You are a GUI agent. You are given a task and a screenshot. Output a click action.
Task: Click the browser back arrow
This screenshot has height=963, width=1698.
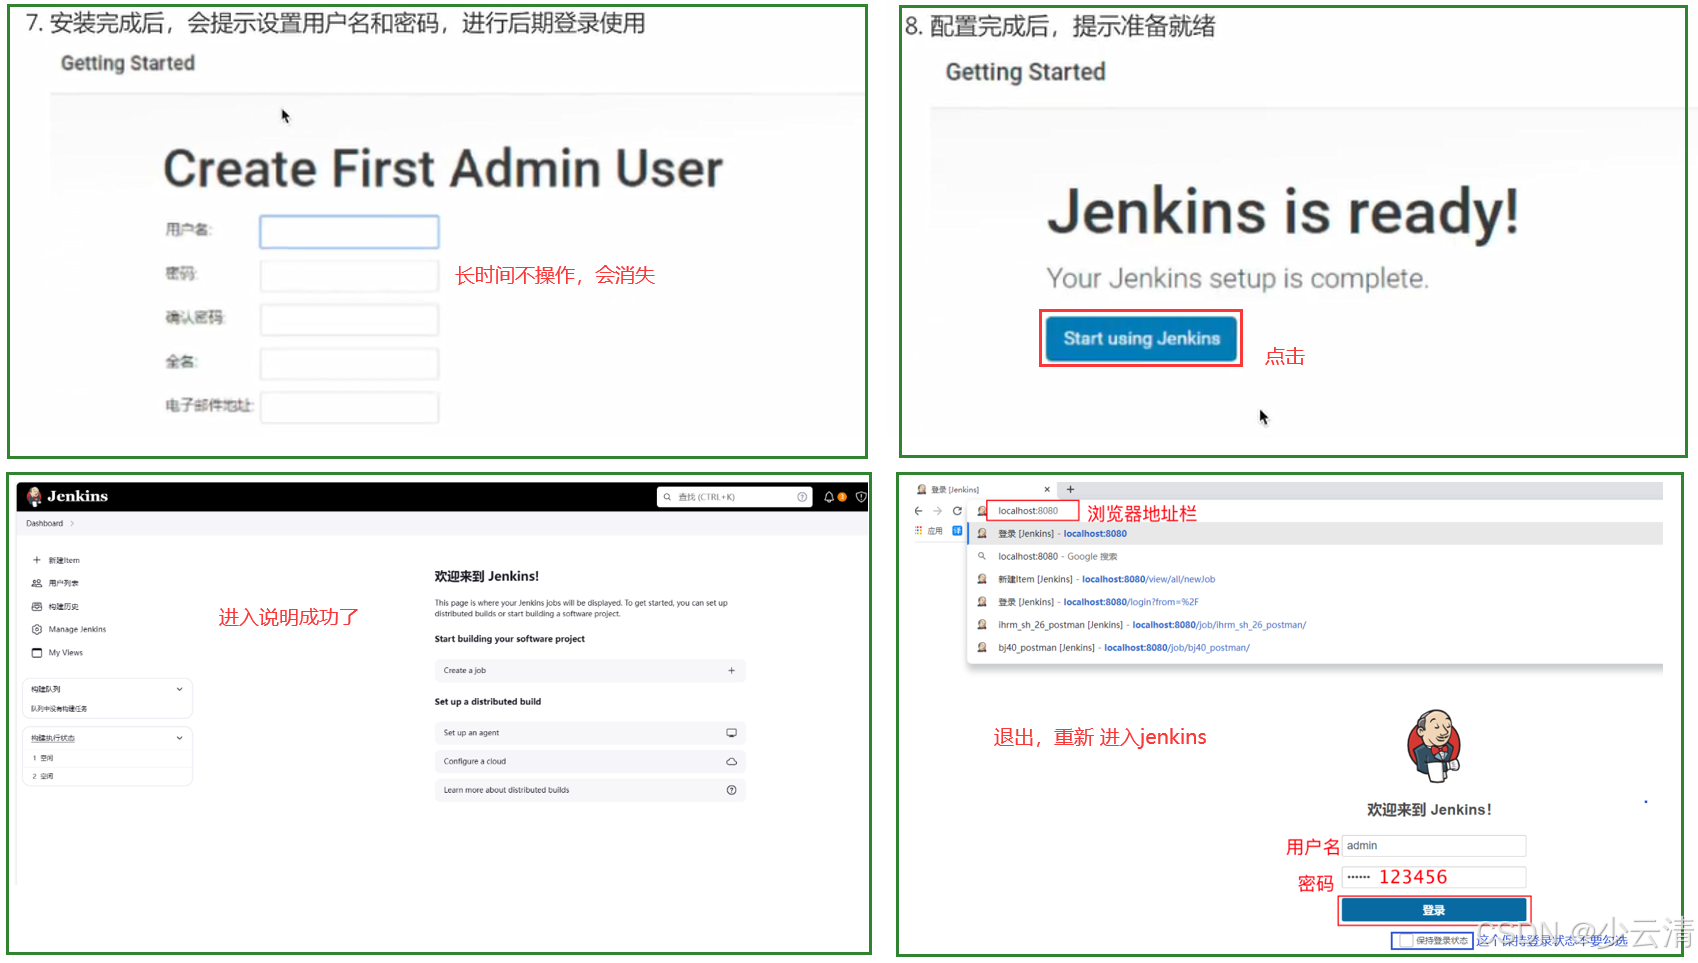[x=919, y=511]
